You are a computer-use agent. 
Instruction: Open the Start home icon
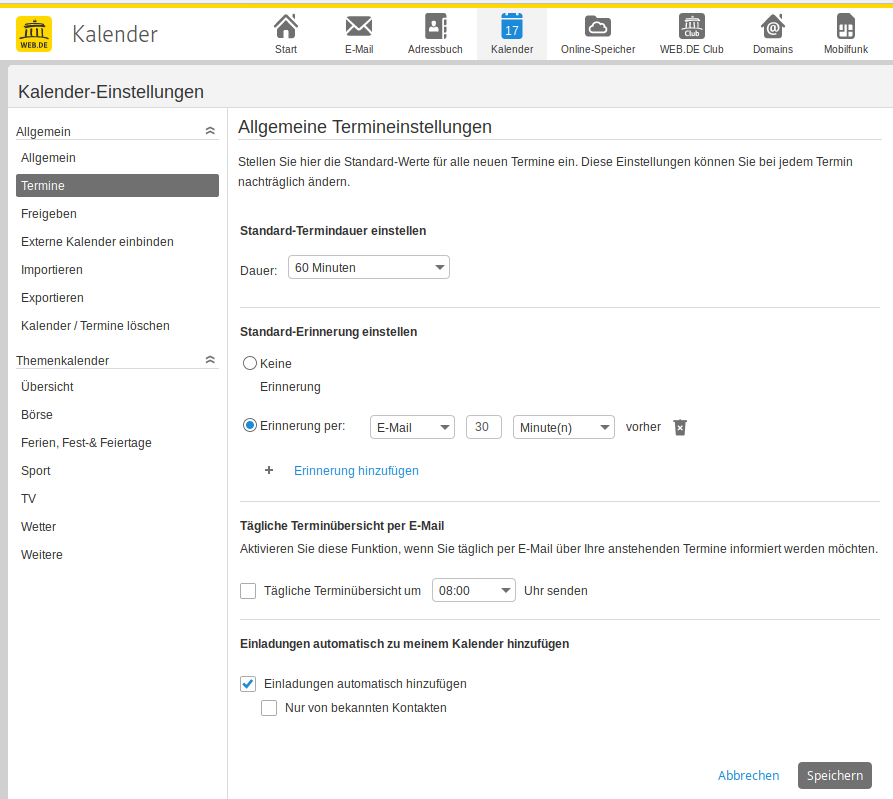click(286, 27)
